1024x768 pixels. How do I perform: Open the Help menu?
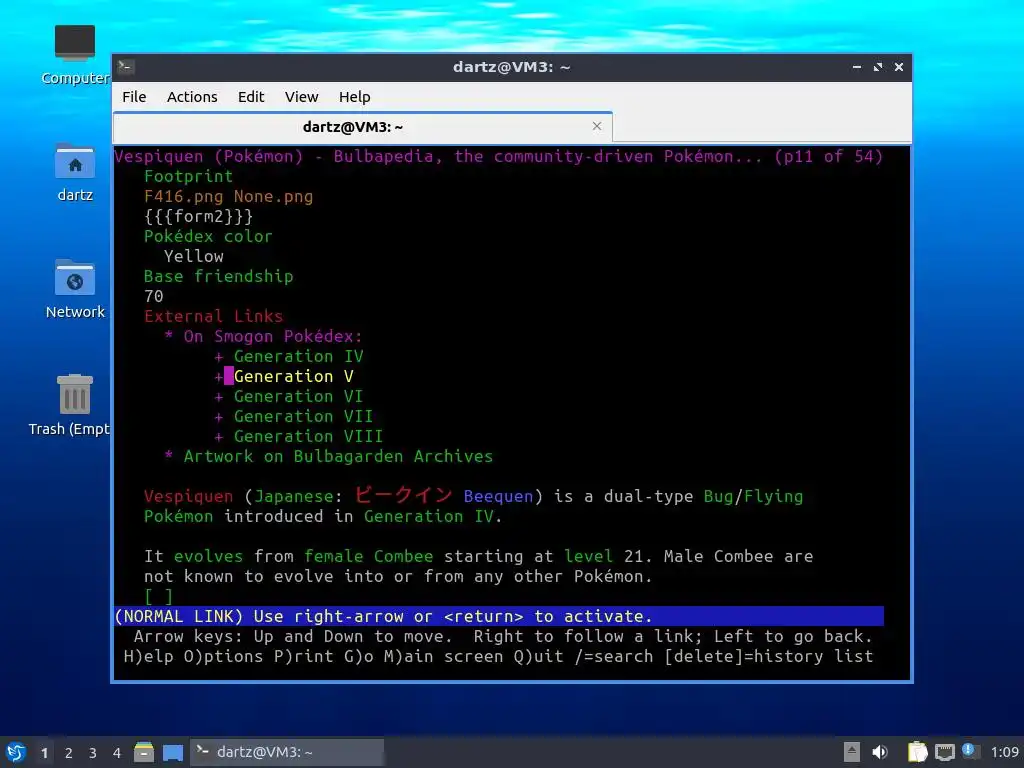point(355,97)
